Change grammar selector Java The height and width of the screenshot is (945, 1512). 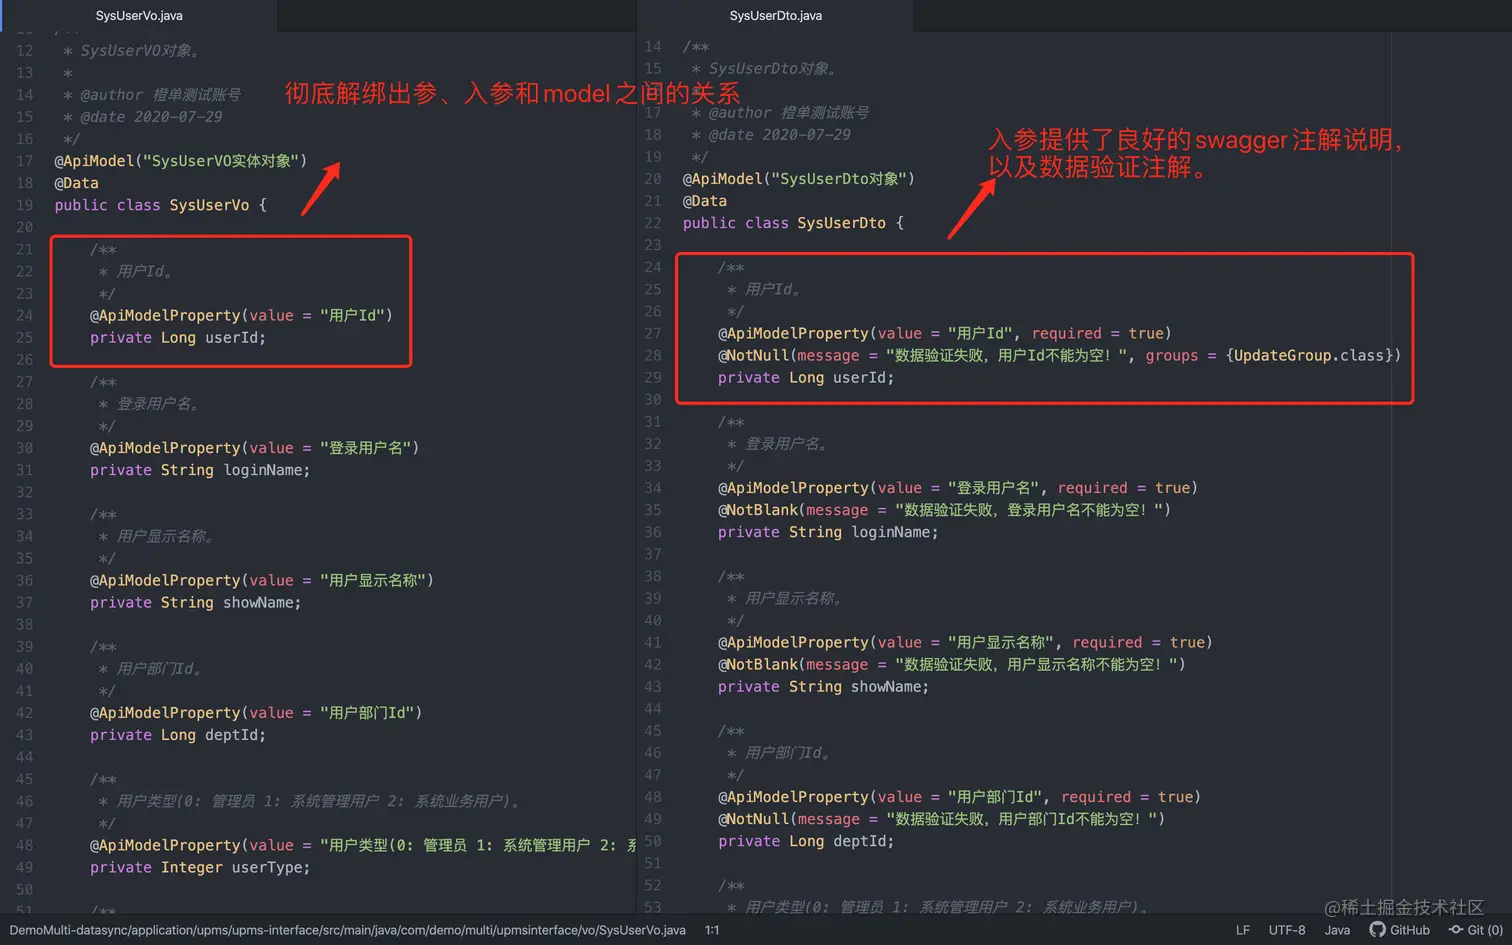tap(1337, 930)
